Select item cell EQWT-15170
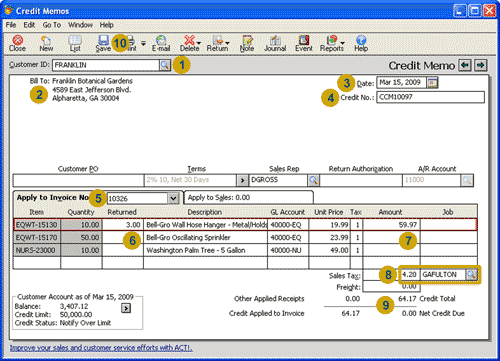 37,237
